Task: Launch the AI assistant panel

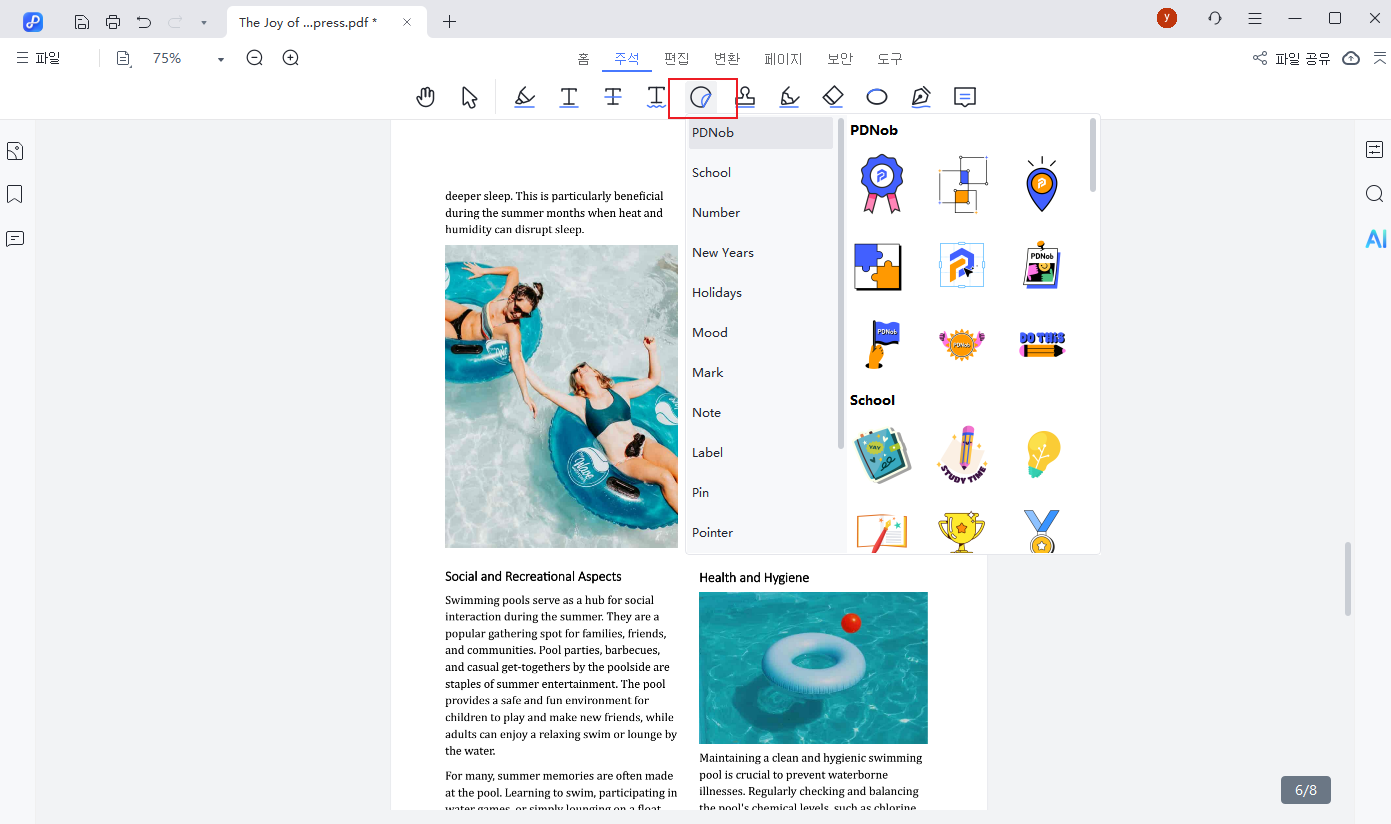Action: click(x=1376, y=238)
